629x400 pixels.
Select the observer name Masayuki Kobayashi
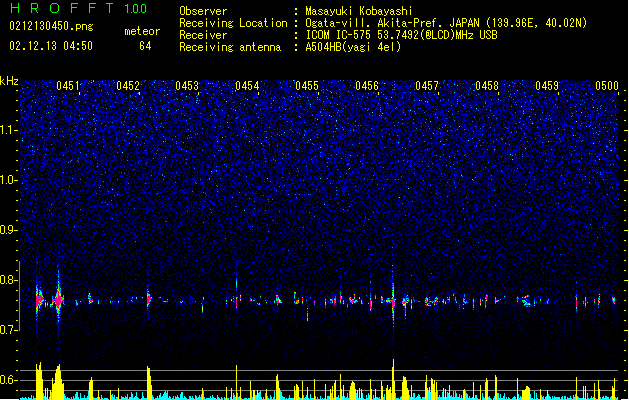click(359, 11)
